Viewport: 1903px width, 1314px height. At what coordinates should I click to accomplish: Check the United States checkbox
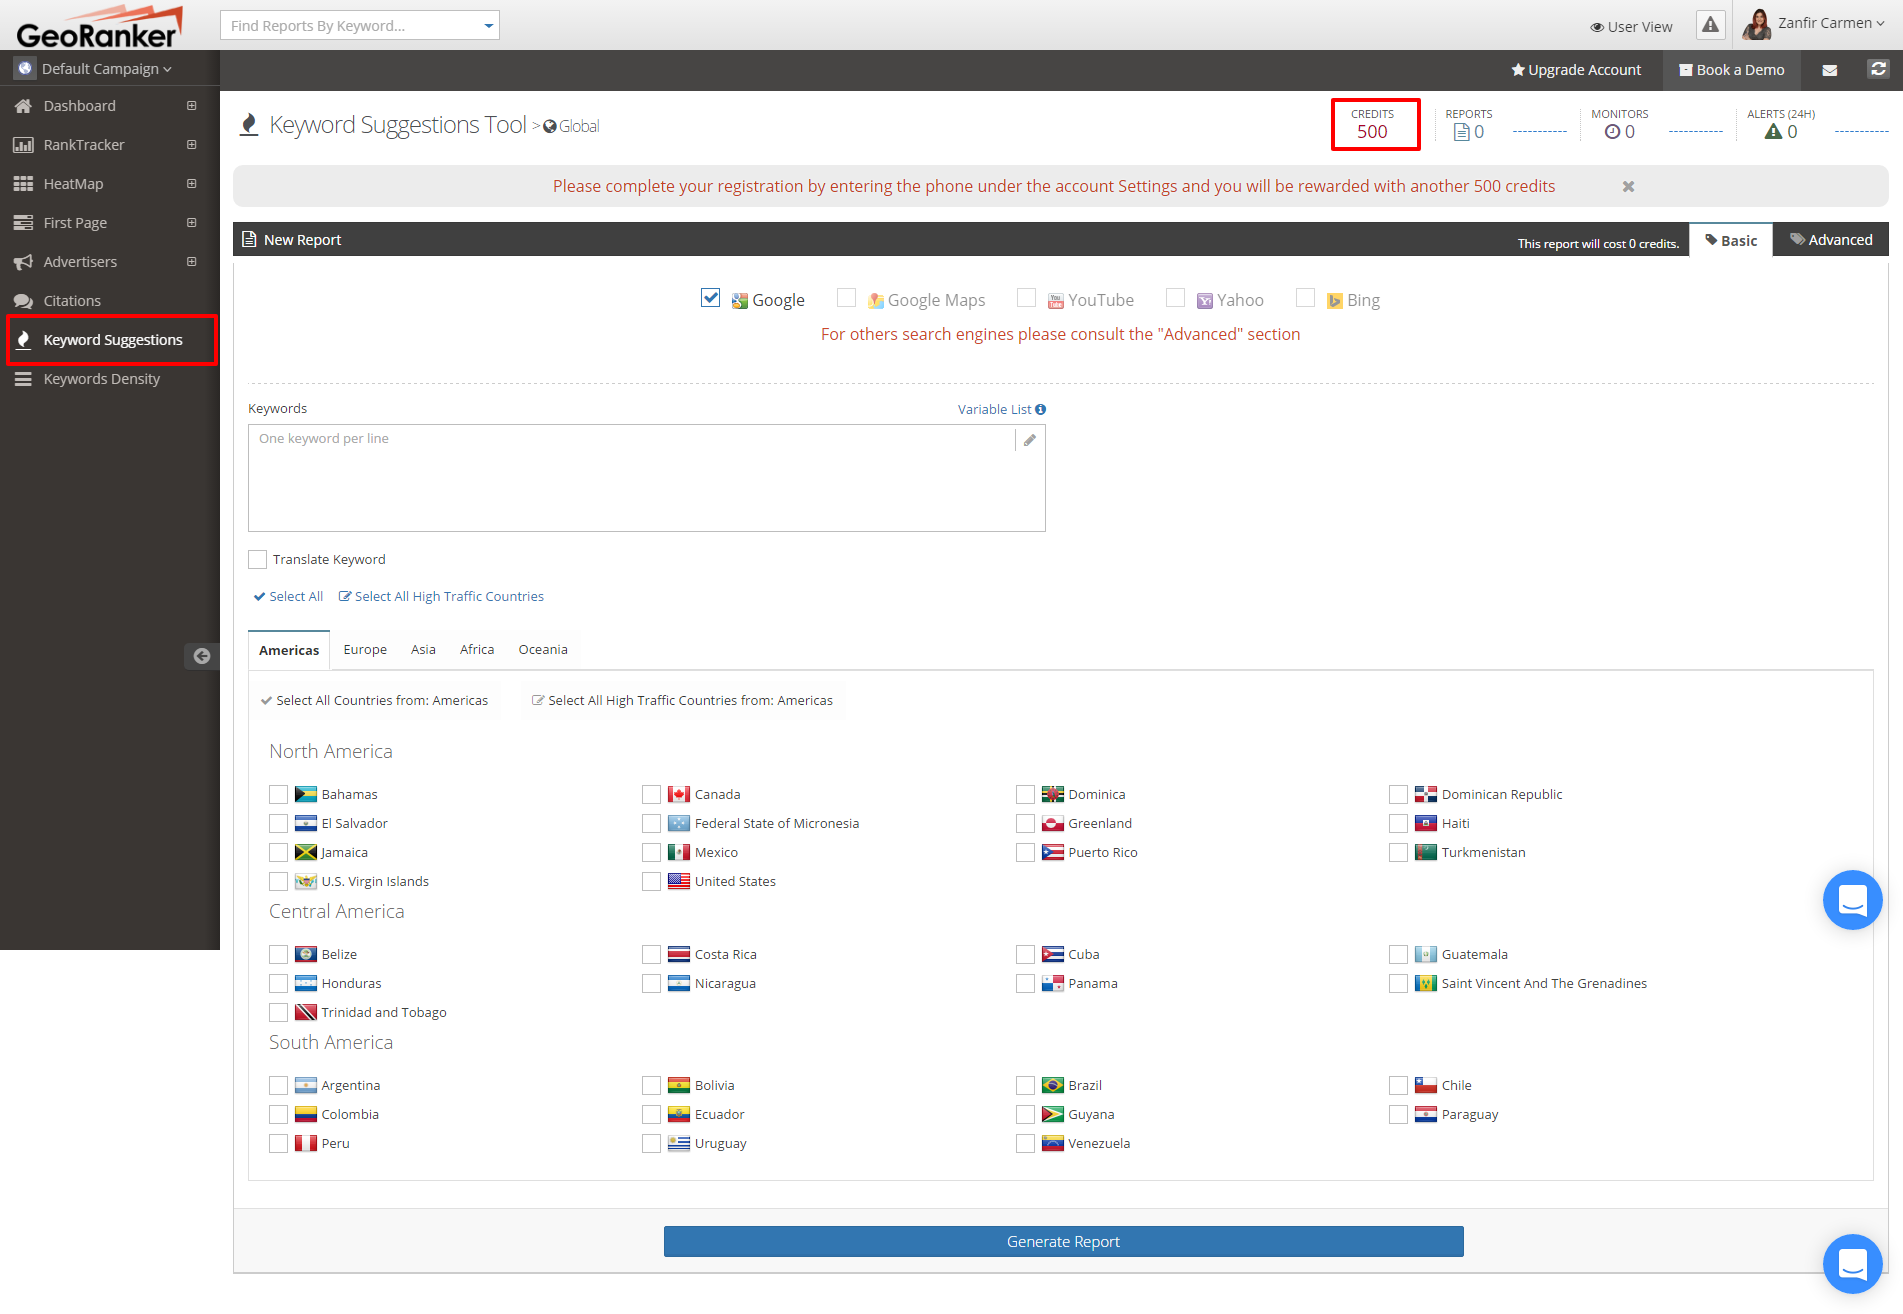pos(651,881)
